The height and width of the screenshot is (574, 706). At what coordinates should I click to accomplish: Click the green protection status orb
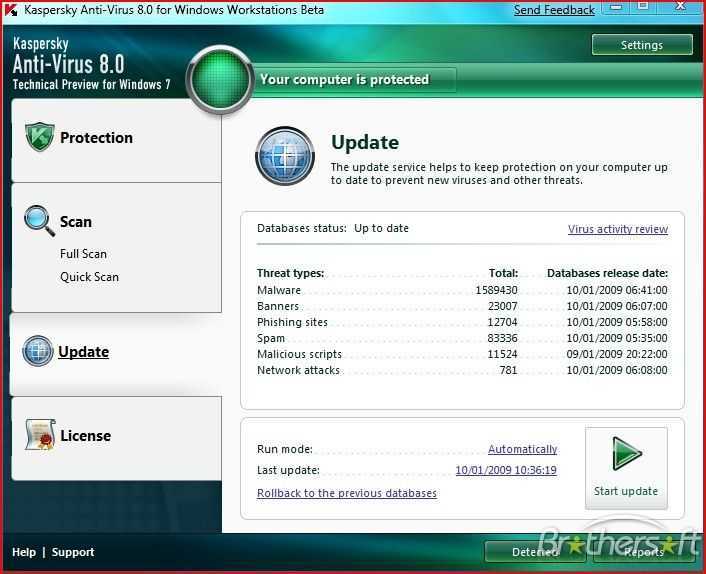point(220,79)
